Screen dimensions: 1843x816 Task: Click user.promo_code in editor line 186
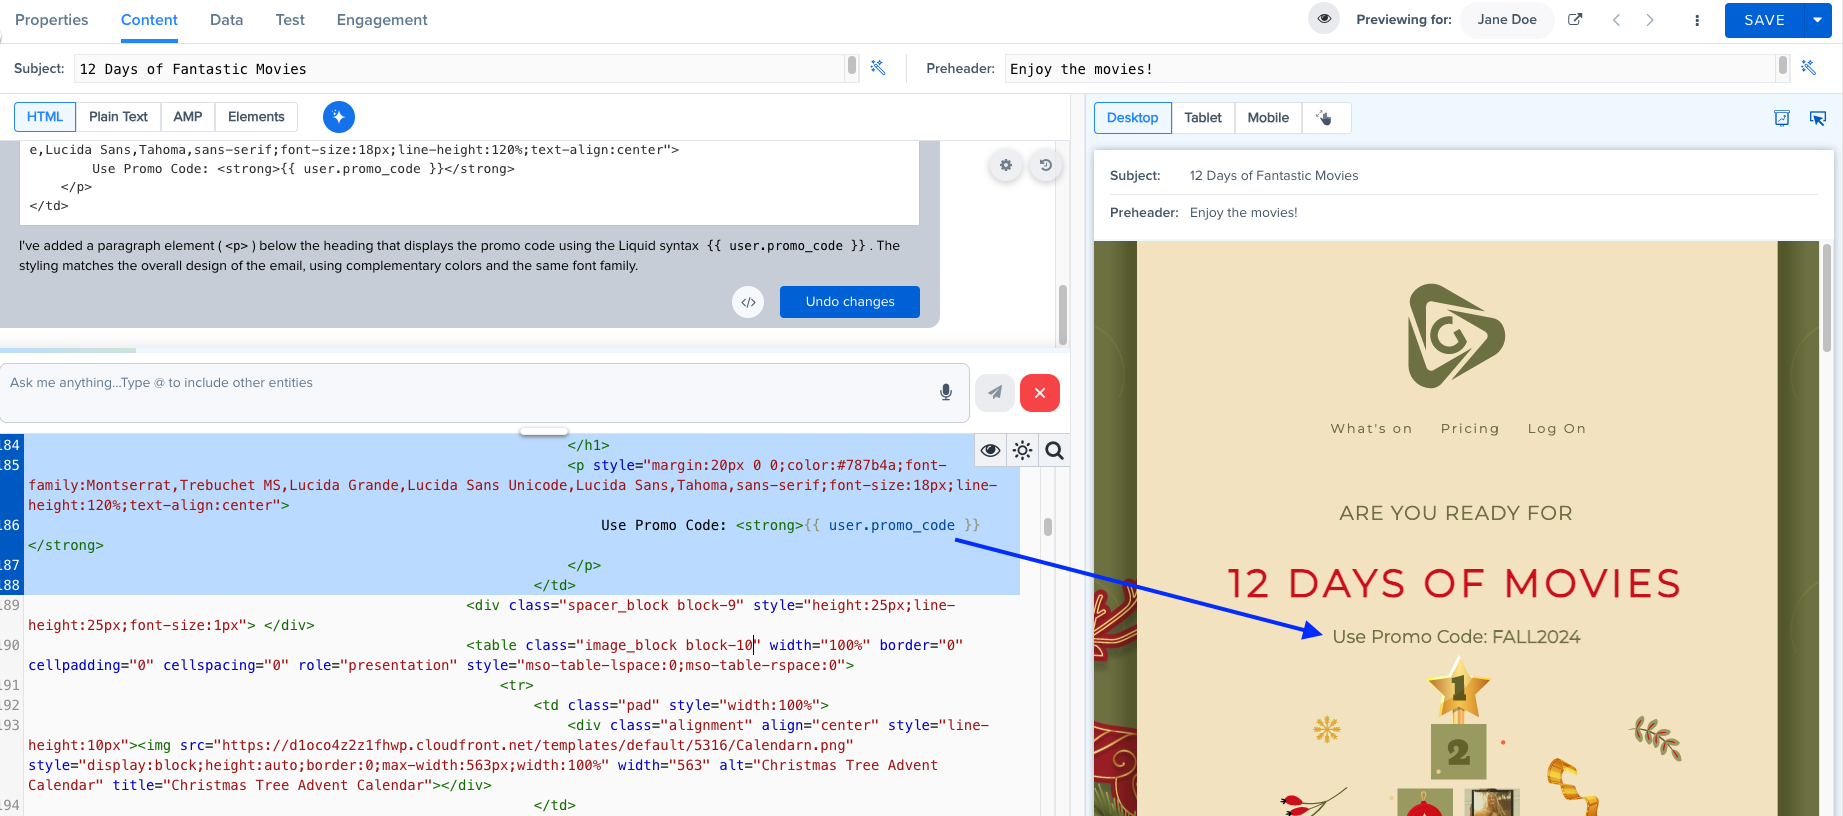pyautogui.click(x=891, y=525)
